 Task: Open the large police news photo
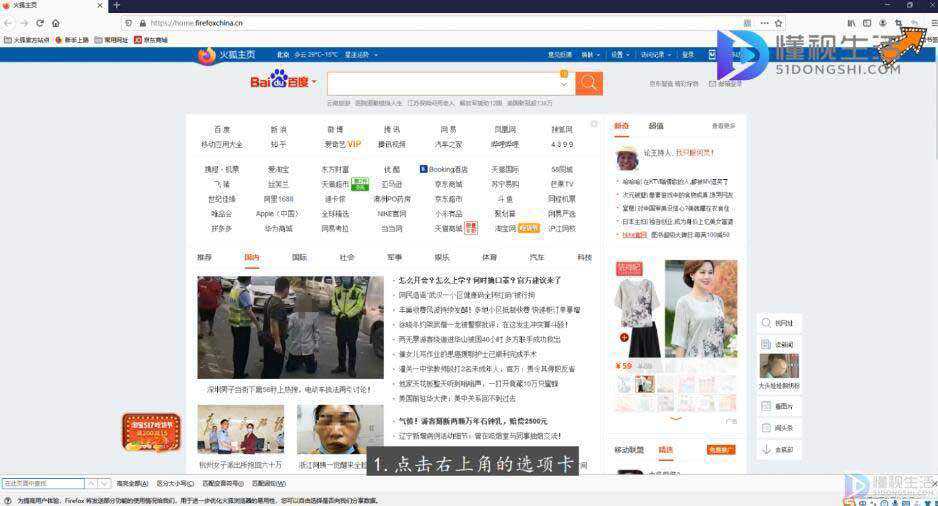pyautogui.click(x=290, y=327)
